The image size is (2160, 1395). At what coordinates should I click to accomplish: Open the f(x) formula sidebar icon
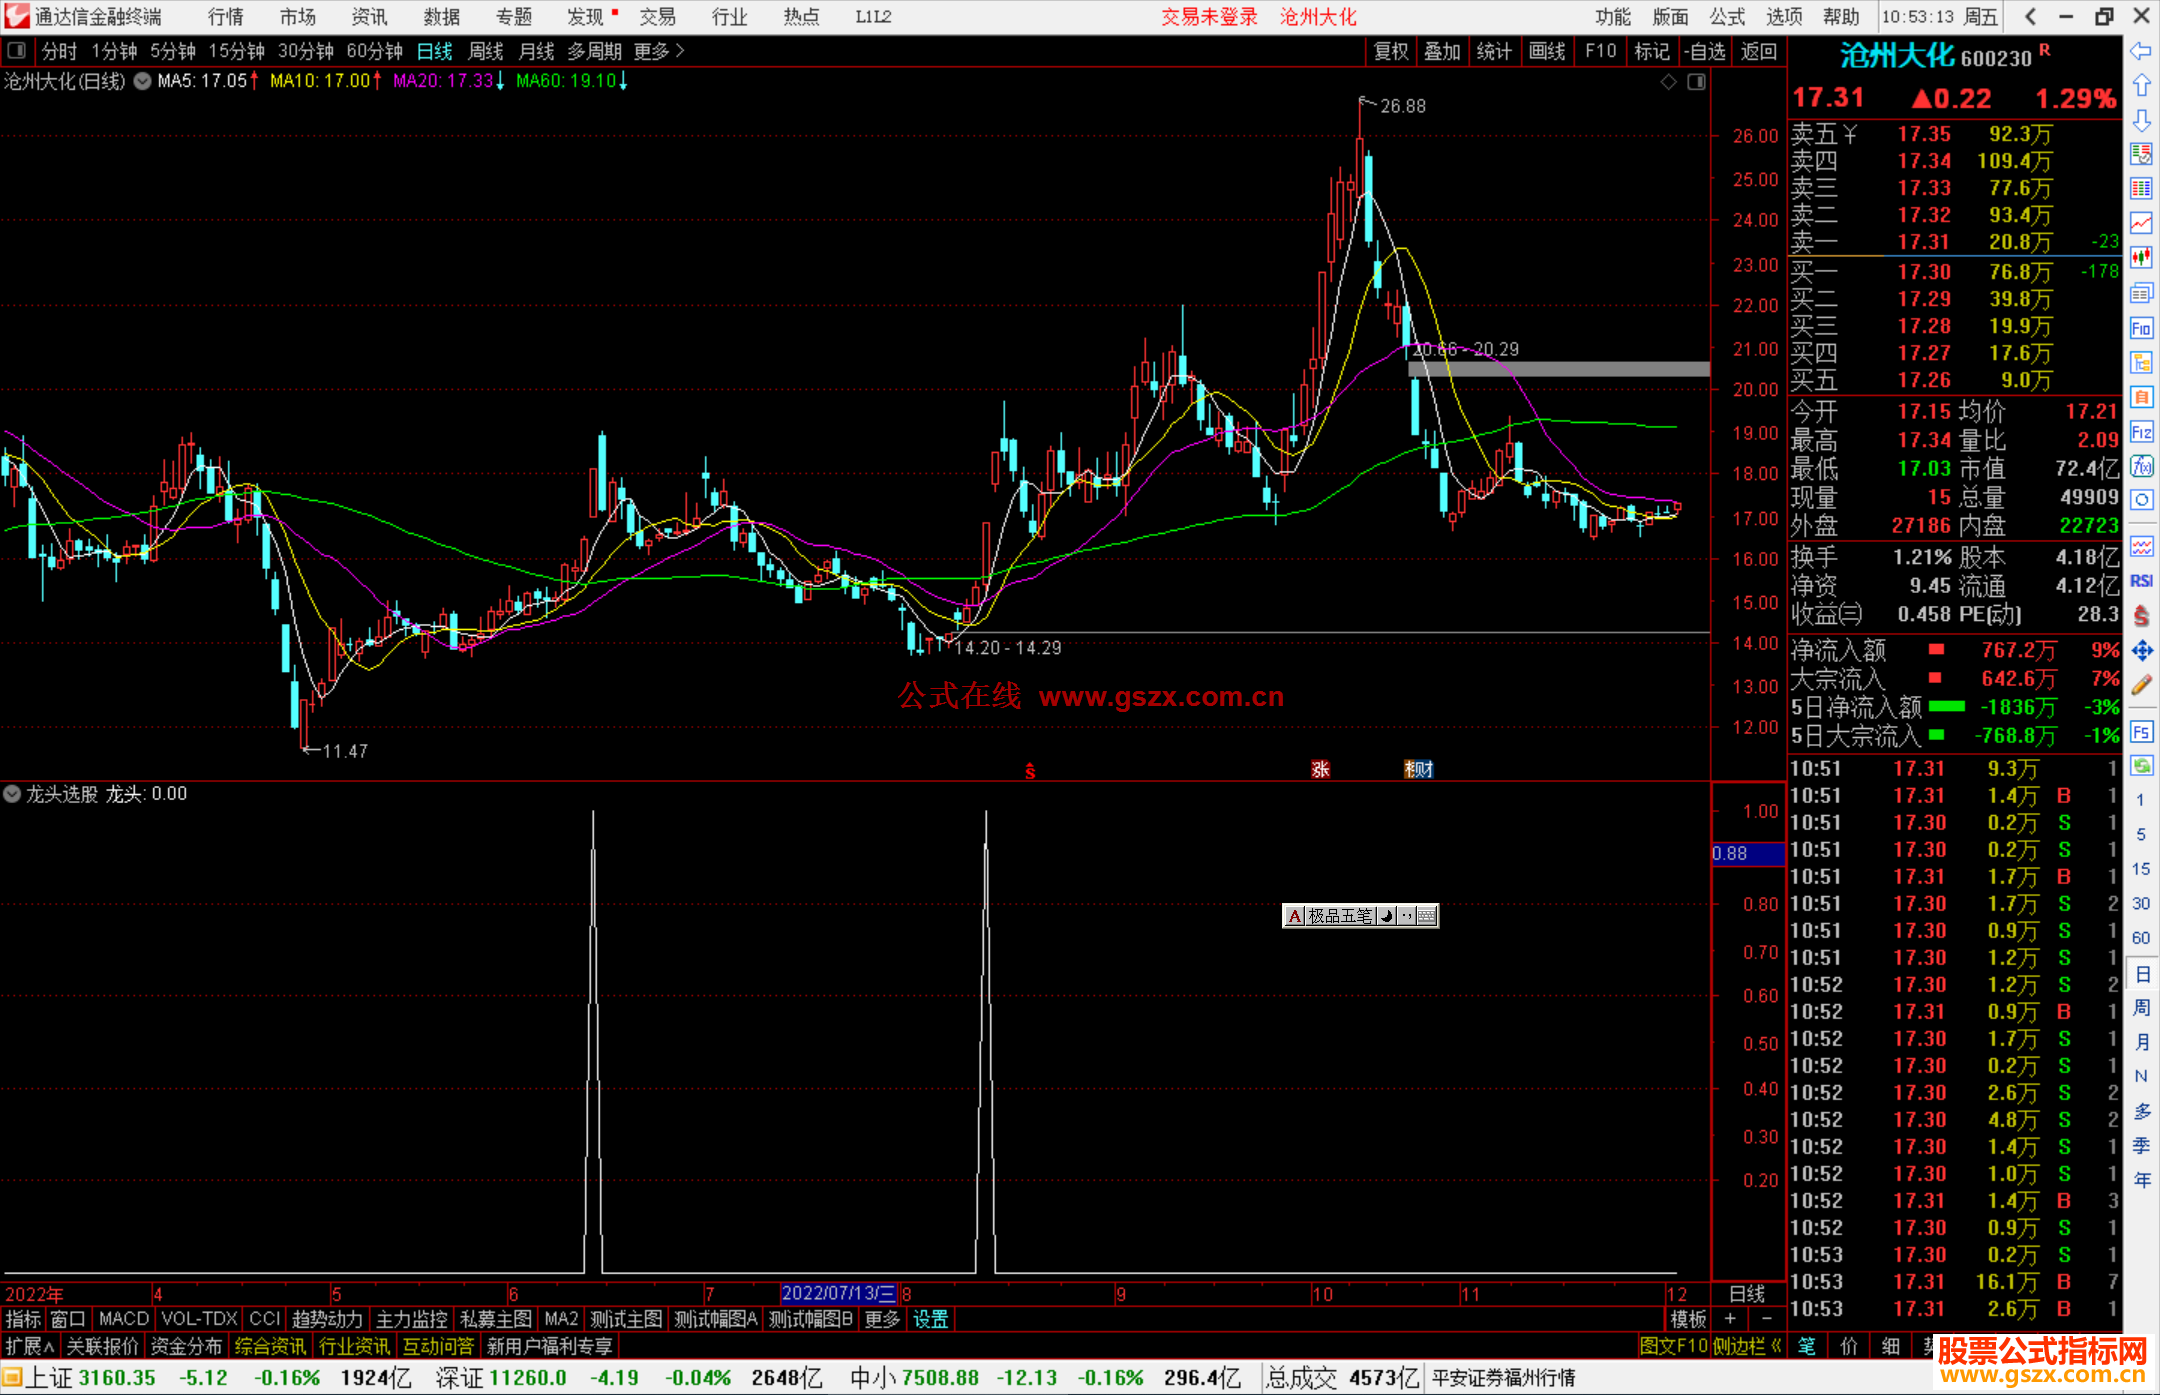2141,466
